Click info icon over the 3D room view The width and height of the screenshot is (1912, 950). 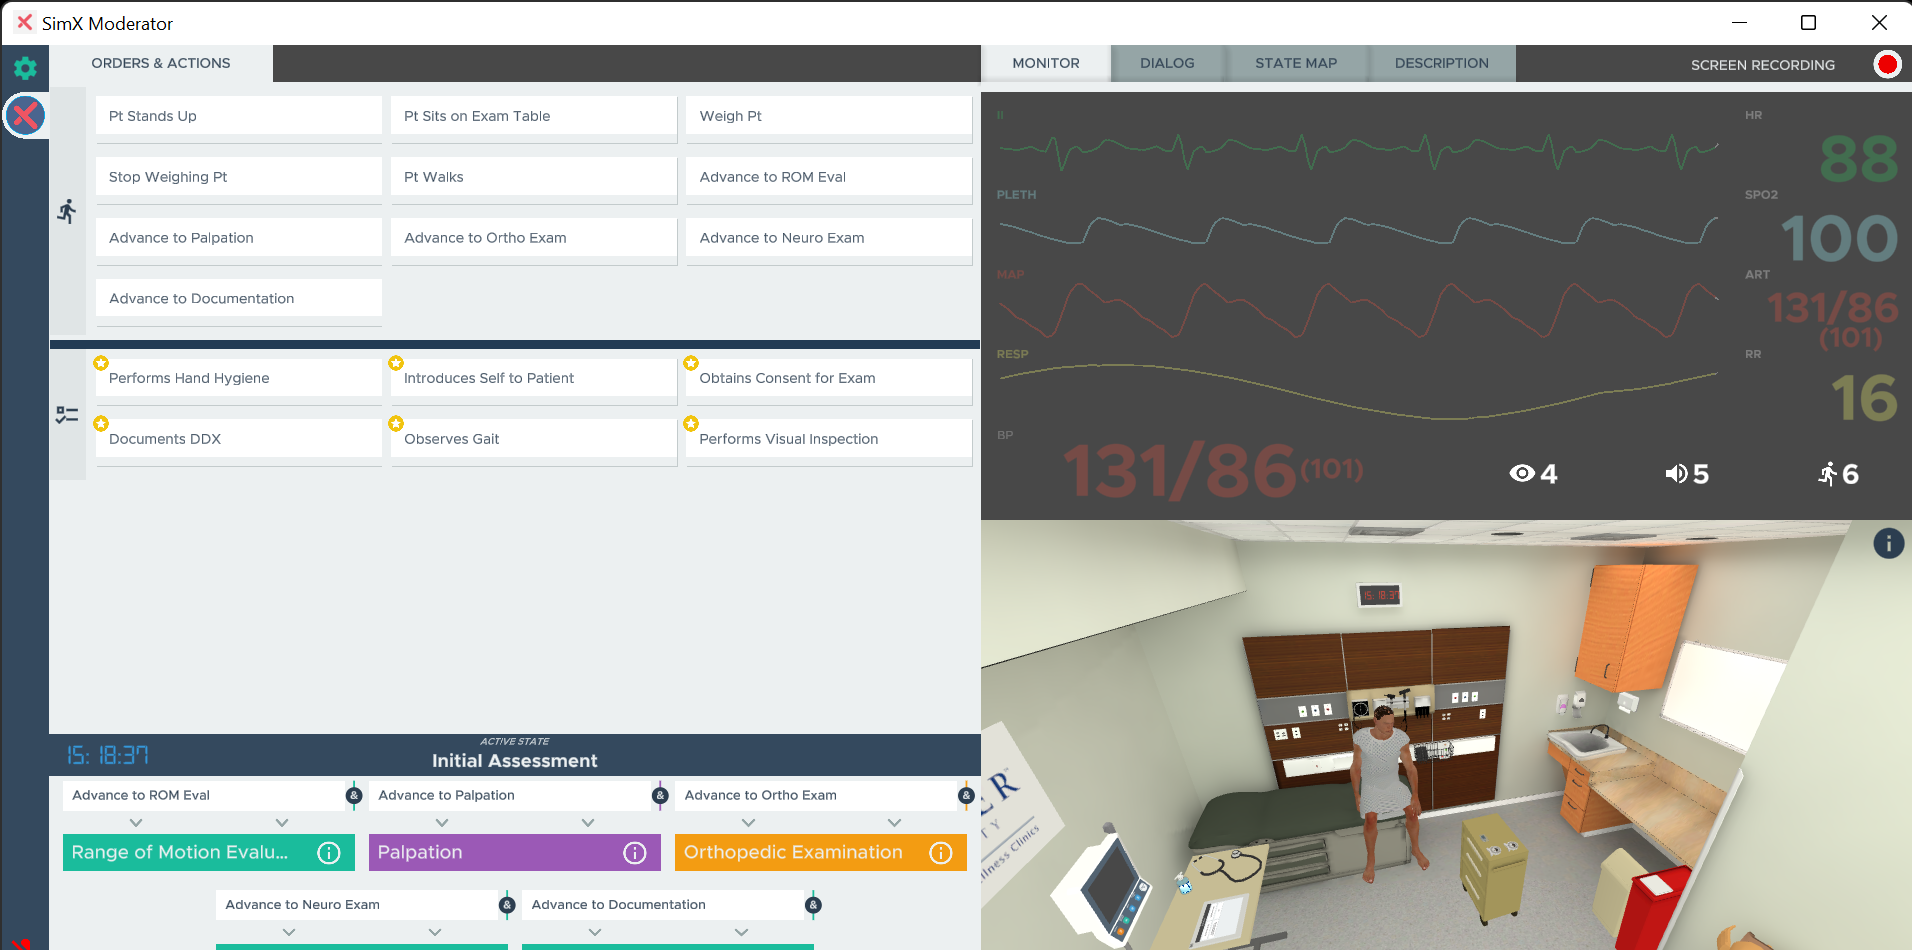tap(1888, 544)
